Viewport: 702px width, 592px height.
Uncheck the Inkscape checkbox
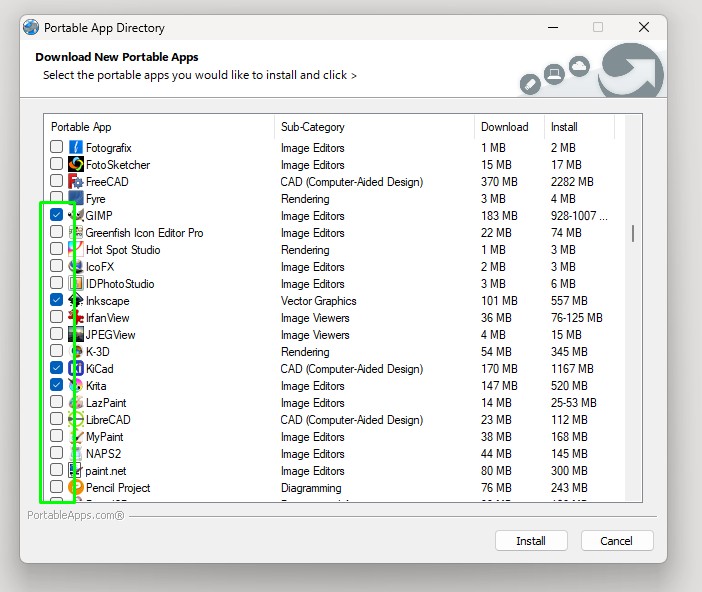pos(56,301)
